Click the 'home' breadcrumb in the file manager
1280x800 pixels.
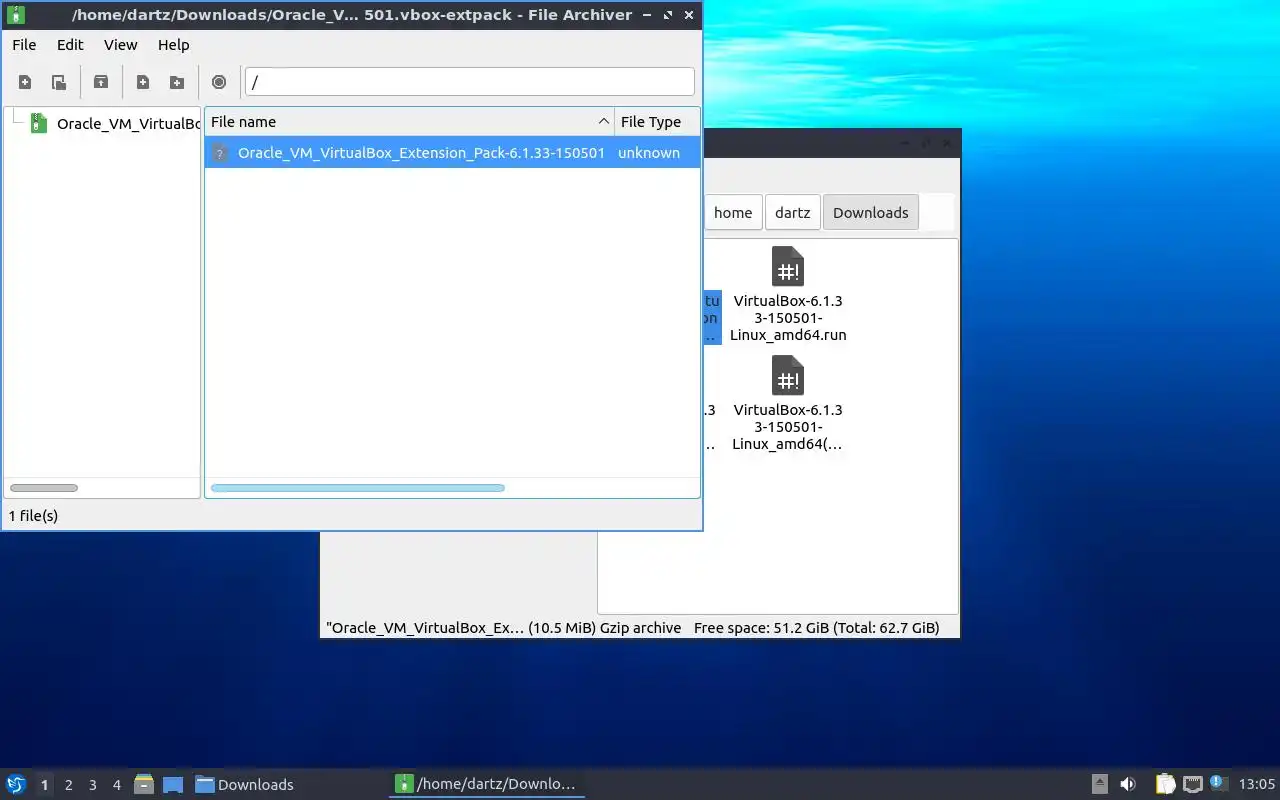[x=733, y=212]
